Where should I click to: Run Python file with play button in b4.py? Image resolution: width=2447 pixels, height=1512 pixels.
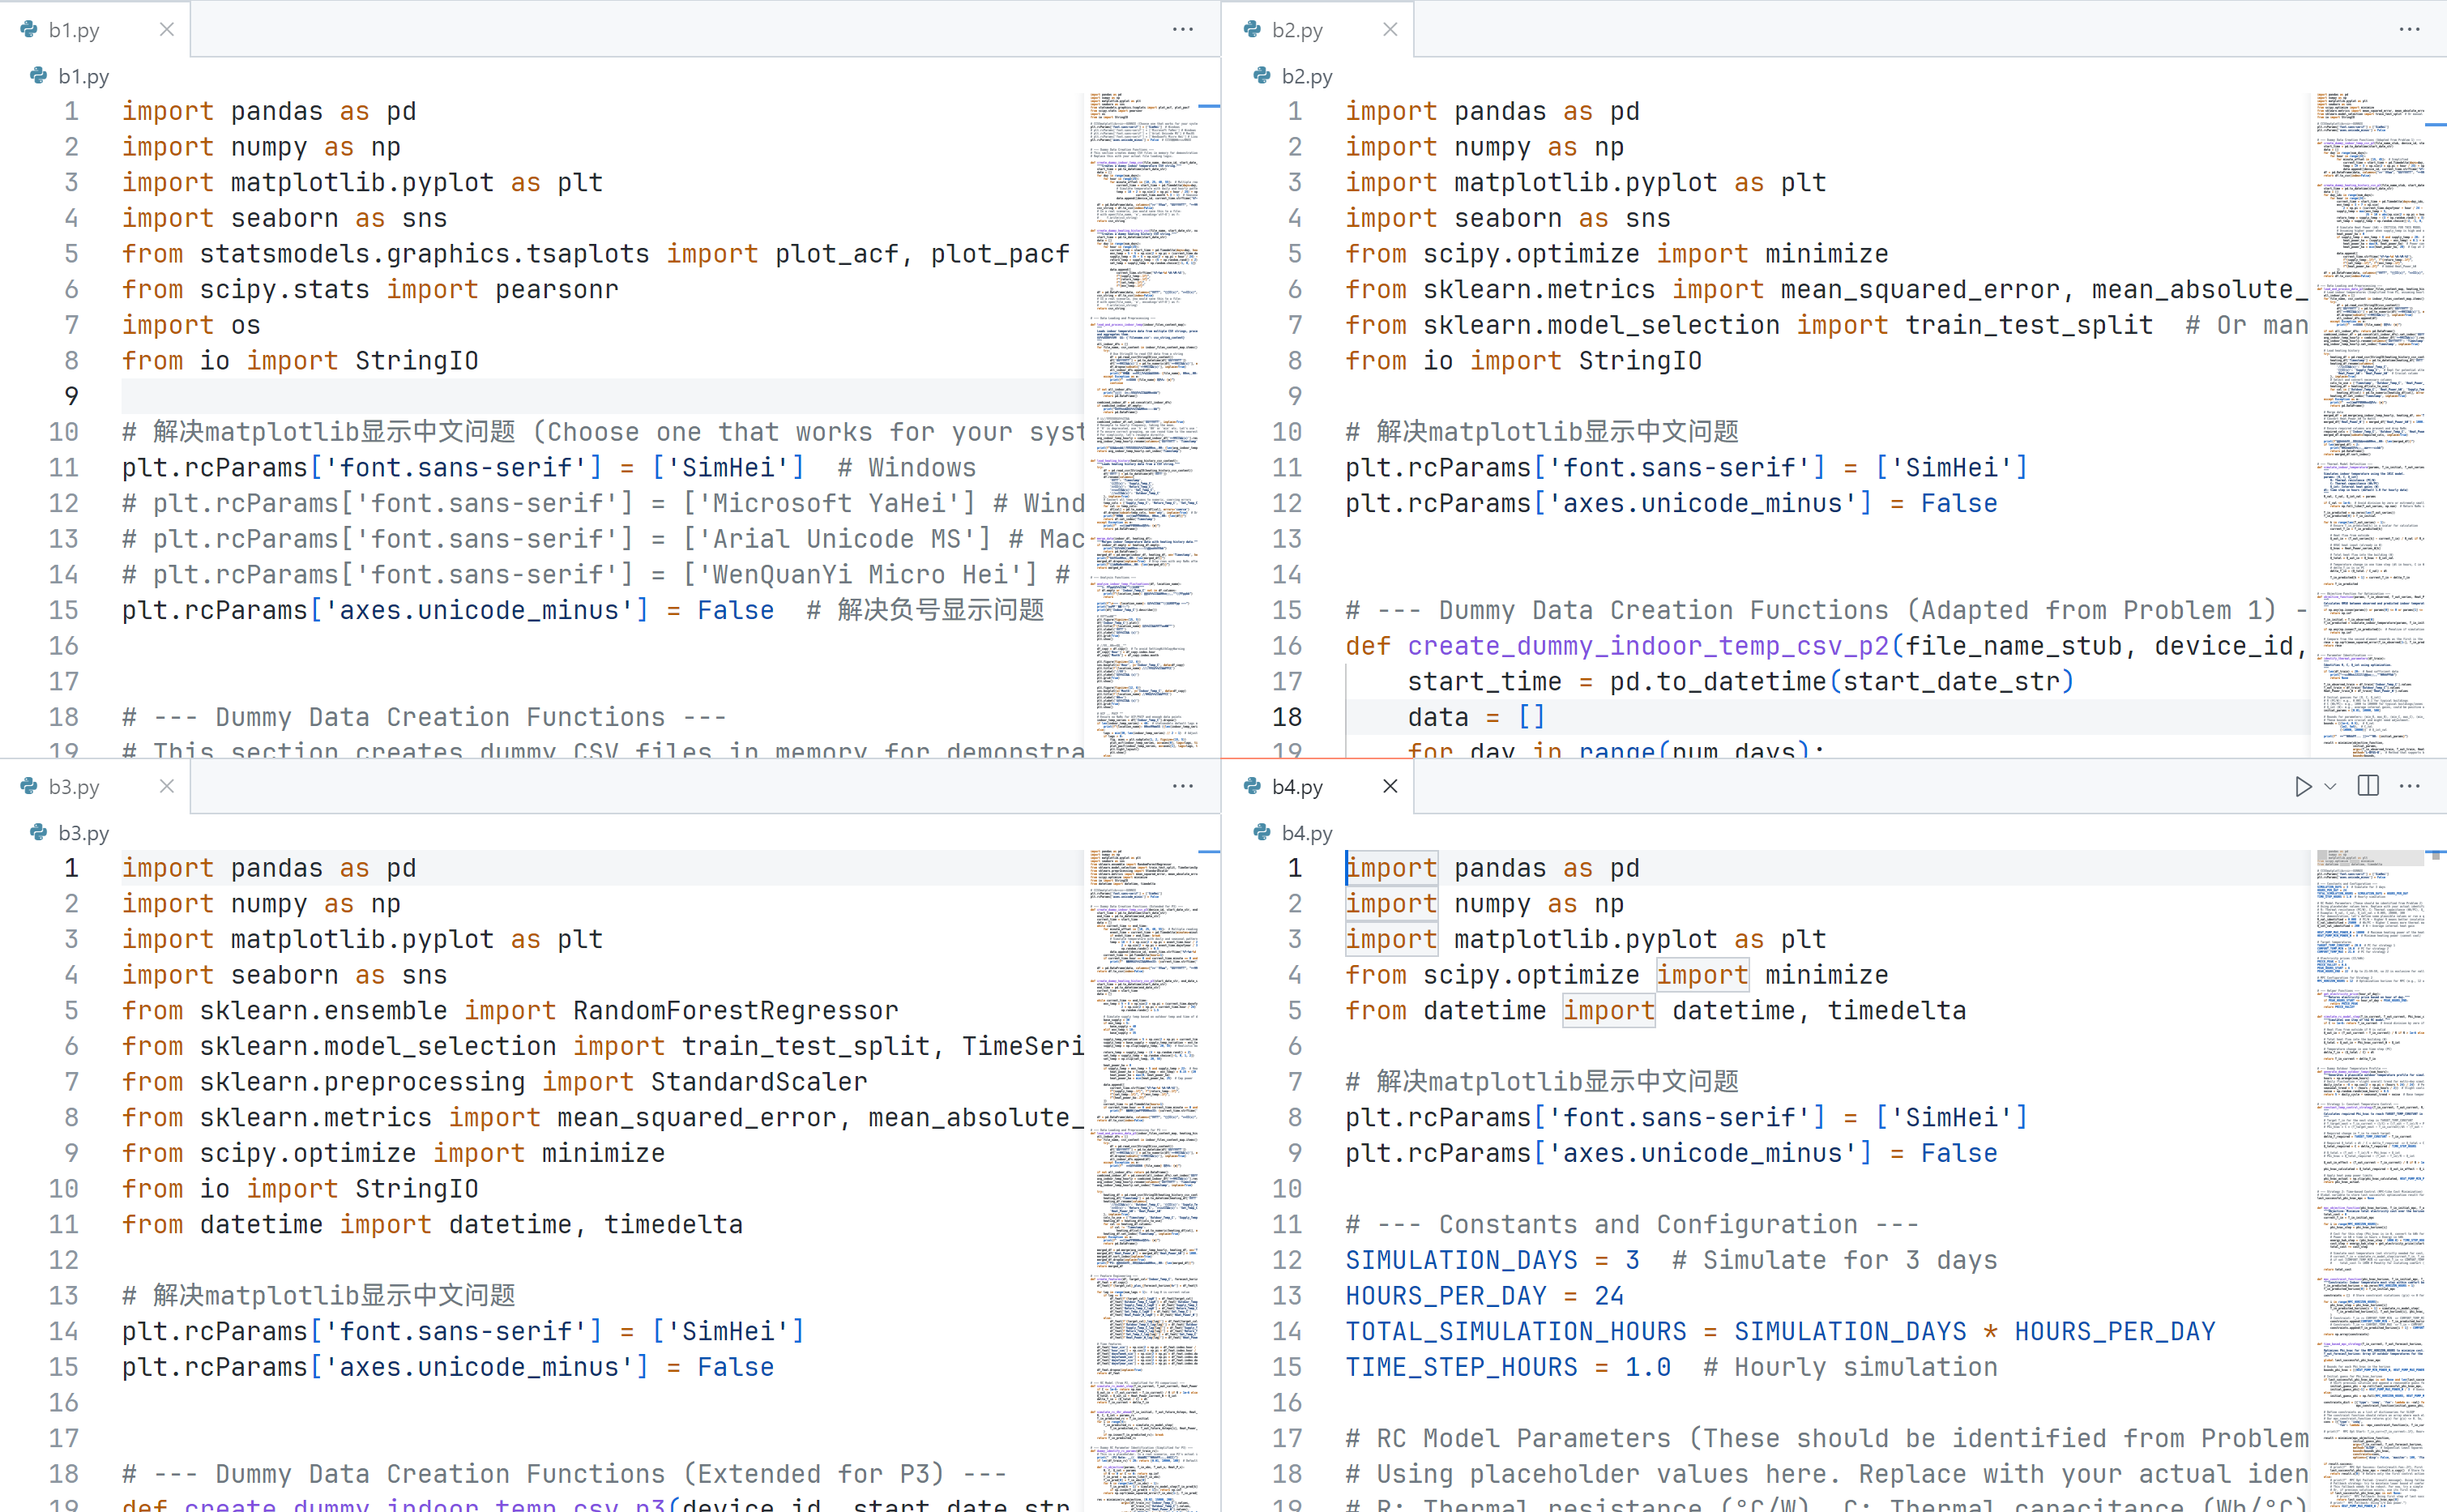(x=2303, y=787)
